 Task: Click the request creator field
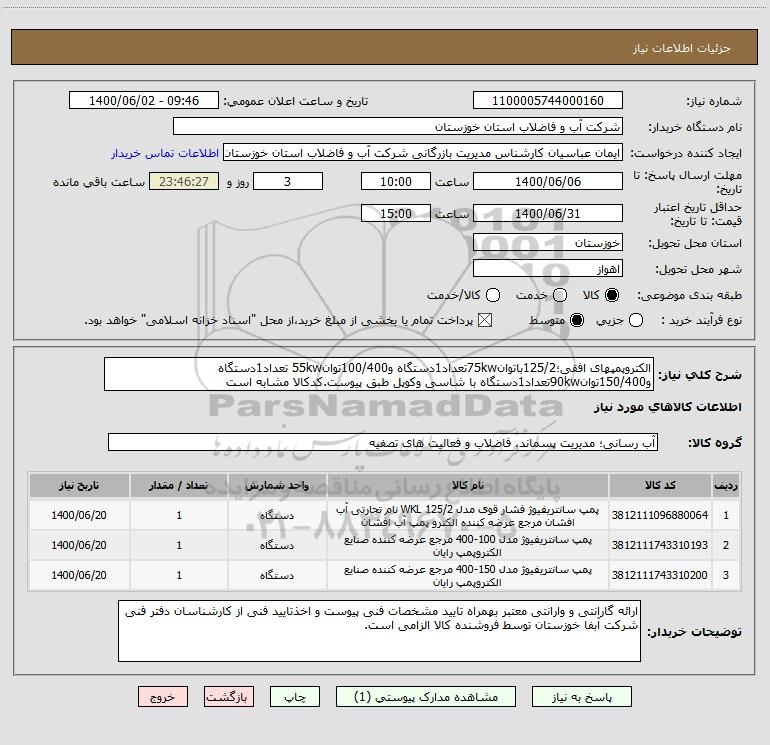(423, 153)
